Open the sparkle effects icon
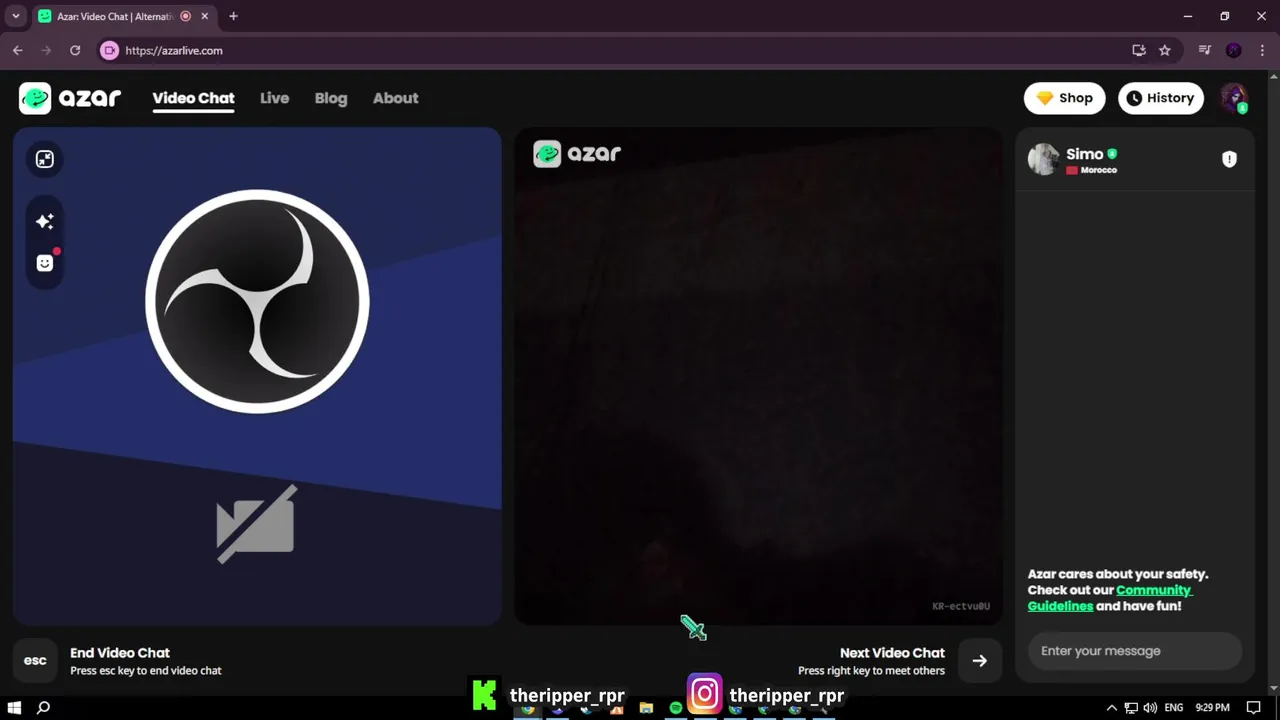 point(45,221)
